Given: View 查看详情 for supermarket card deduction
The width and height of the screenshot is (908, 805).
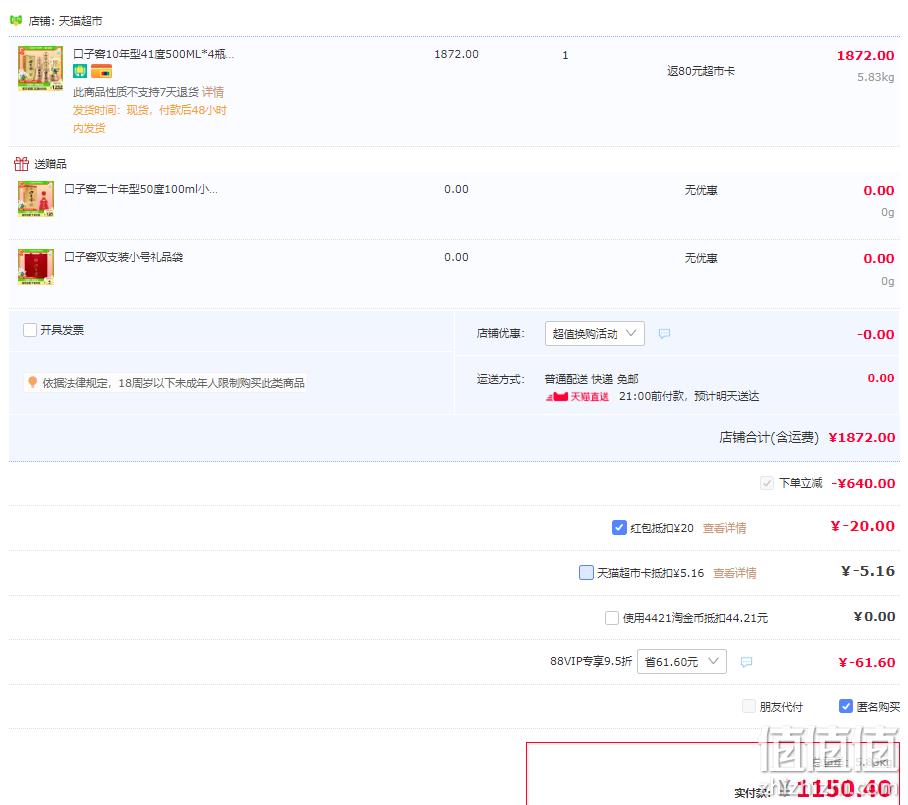Looking at the screenshot, I should click(x=734, y=573).
